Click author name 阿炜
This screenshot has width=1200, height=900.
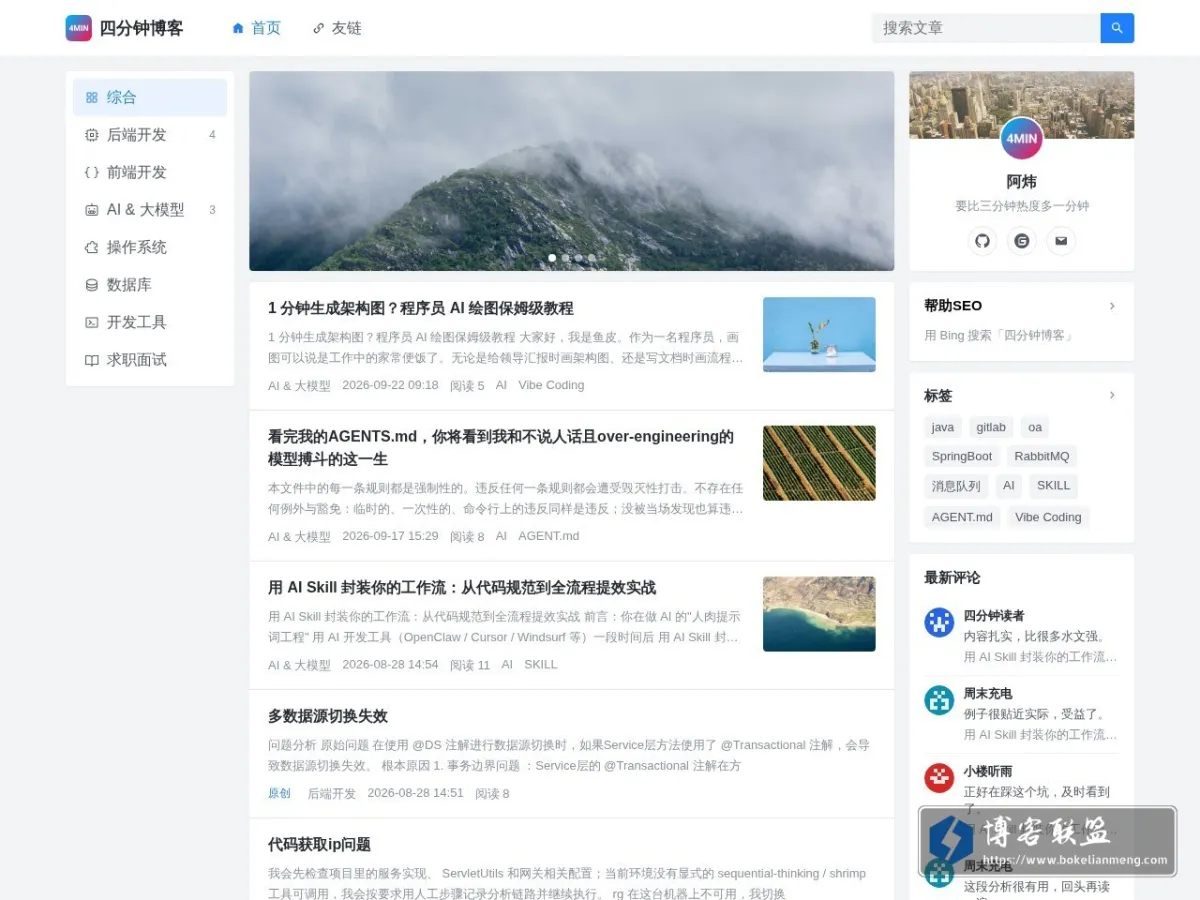click(1021, 182)
